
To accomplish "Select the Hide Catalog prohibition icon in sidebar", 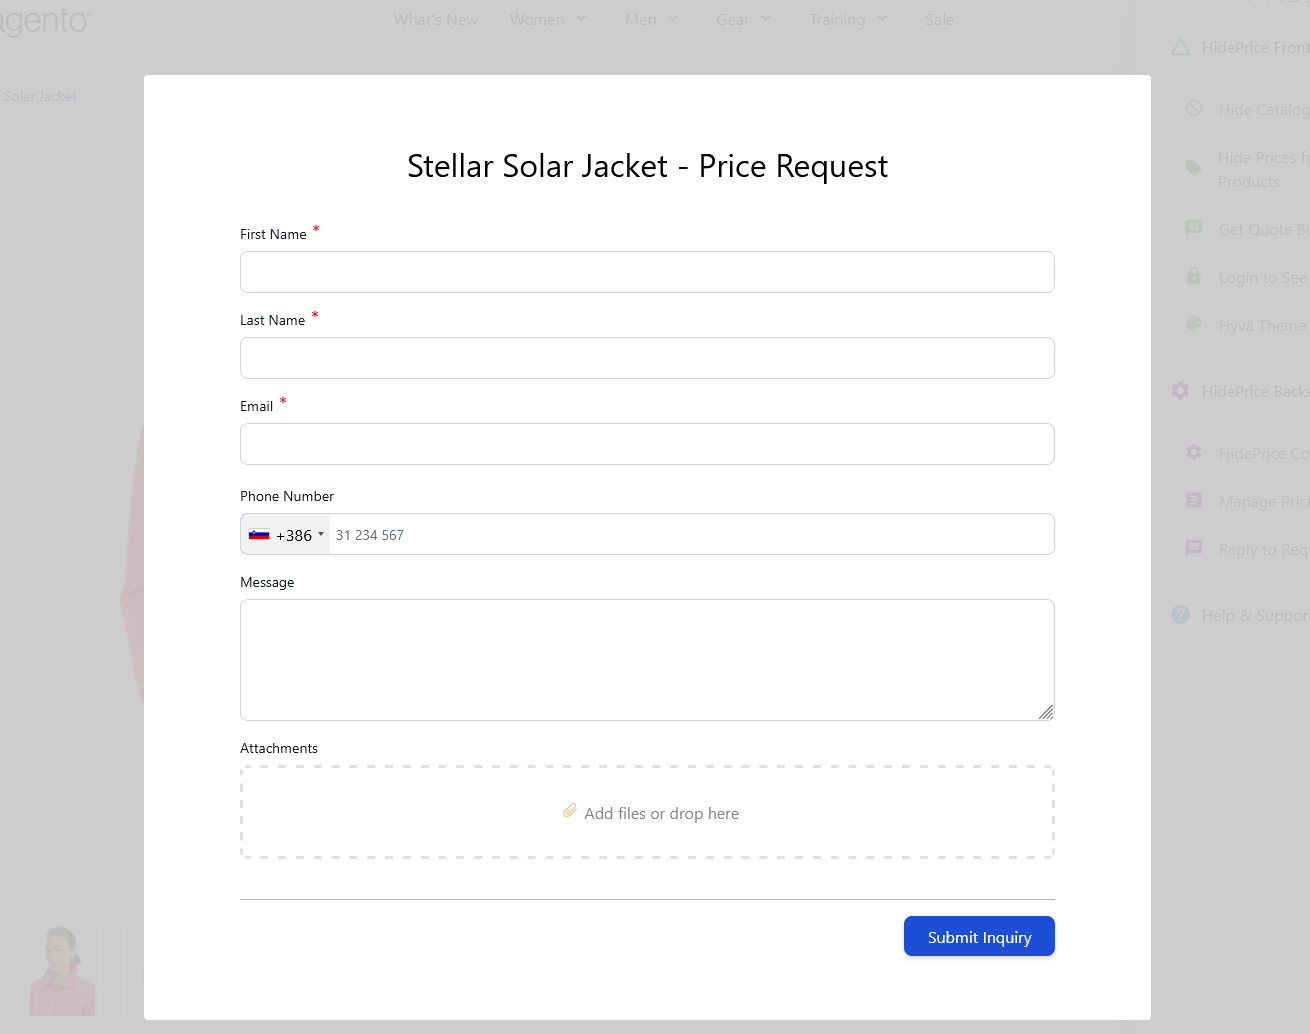I will point(1193,108).
